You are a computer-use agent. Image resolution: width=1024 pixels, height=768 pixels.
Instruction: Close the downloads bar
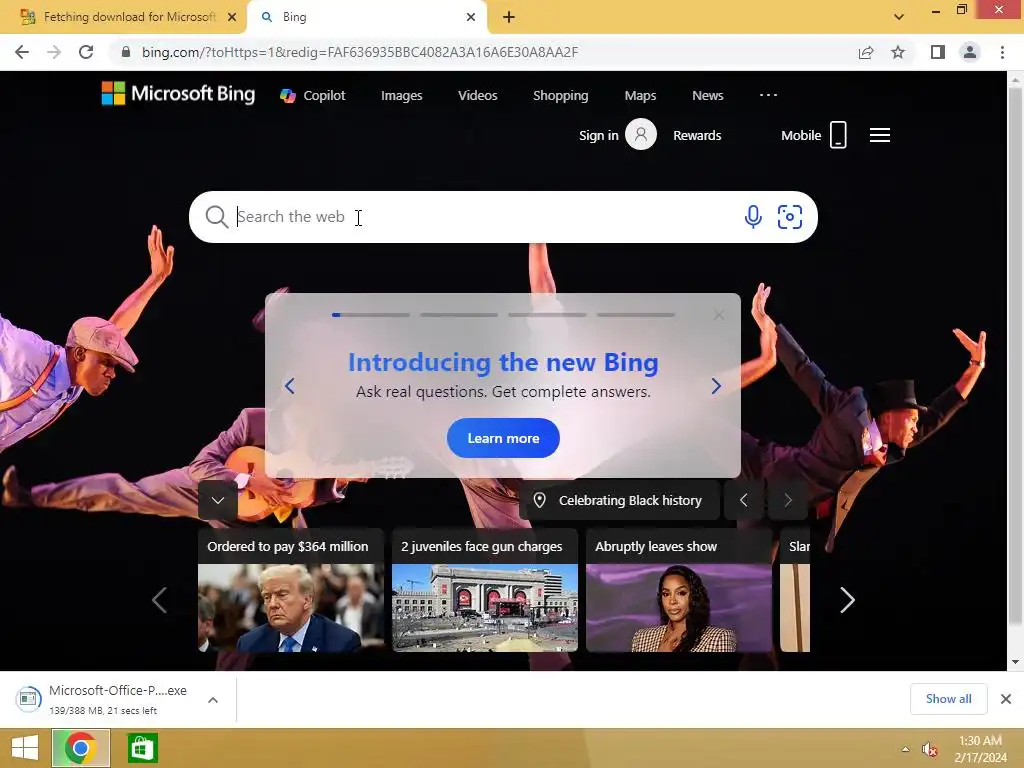point(1006,699)
